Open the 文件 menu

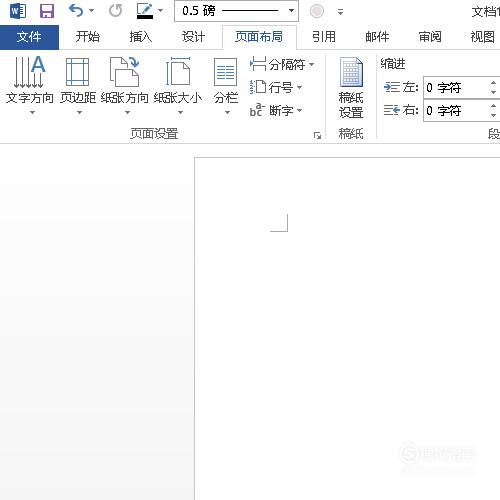[29, 37]
